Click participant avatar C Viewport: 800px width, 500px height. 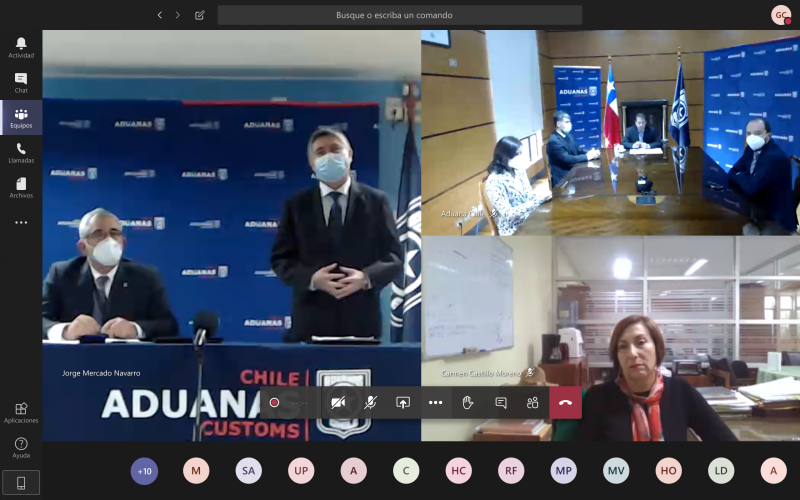[406, 471]
